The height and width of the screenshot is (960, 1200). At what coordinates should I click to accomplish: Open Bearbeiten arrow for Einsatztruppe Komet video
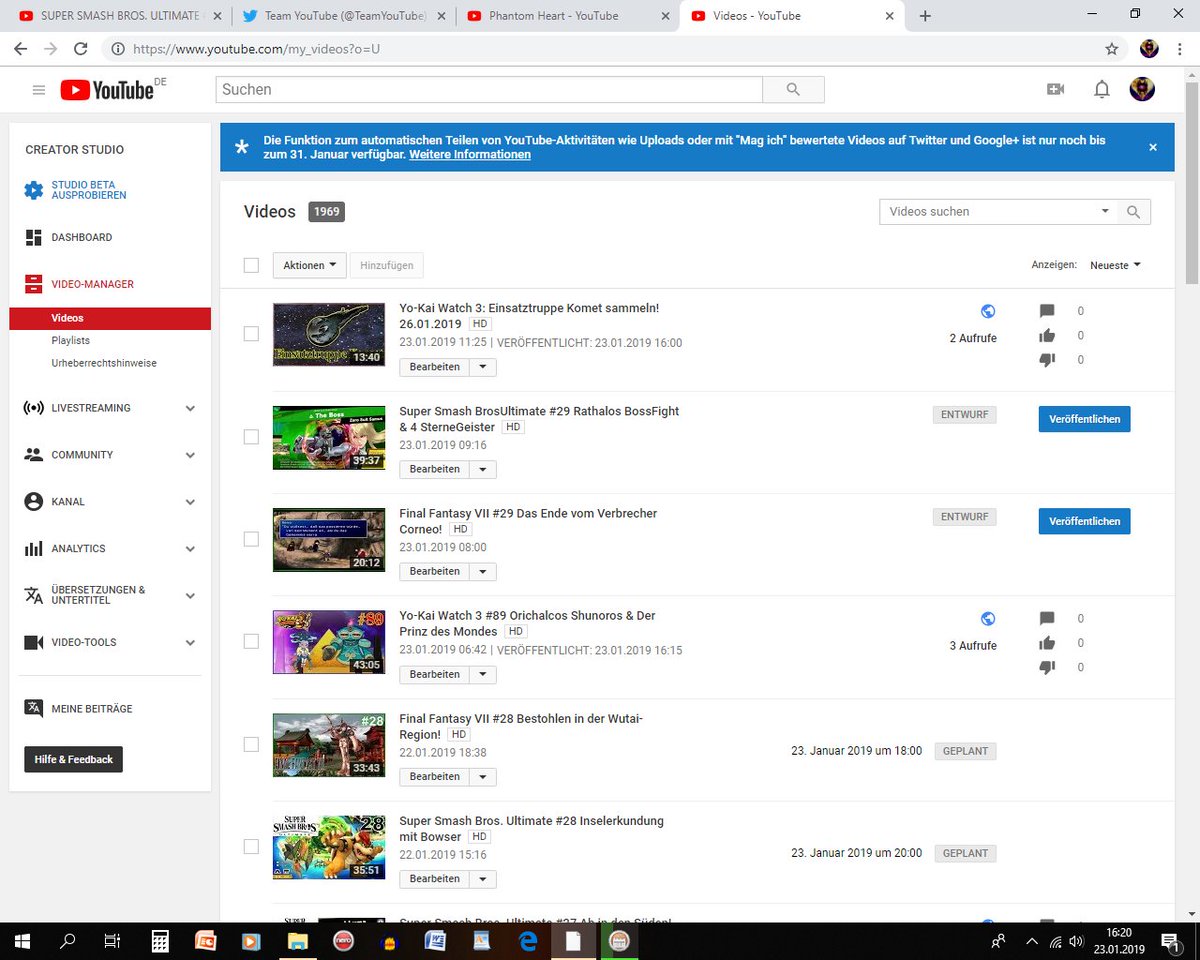pos(483,367)
